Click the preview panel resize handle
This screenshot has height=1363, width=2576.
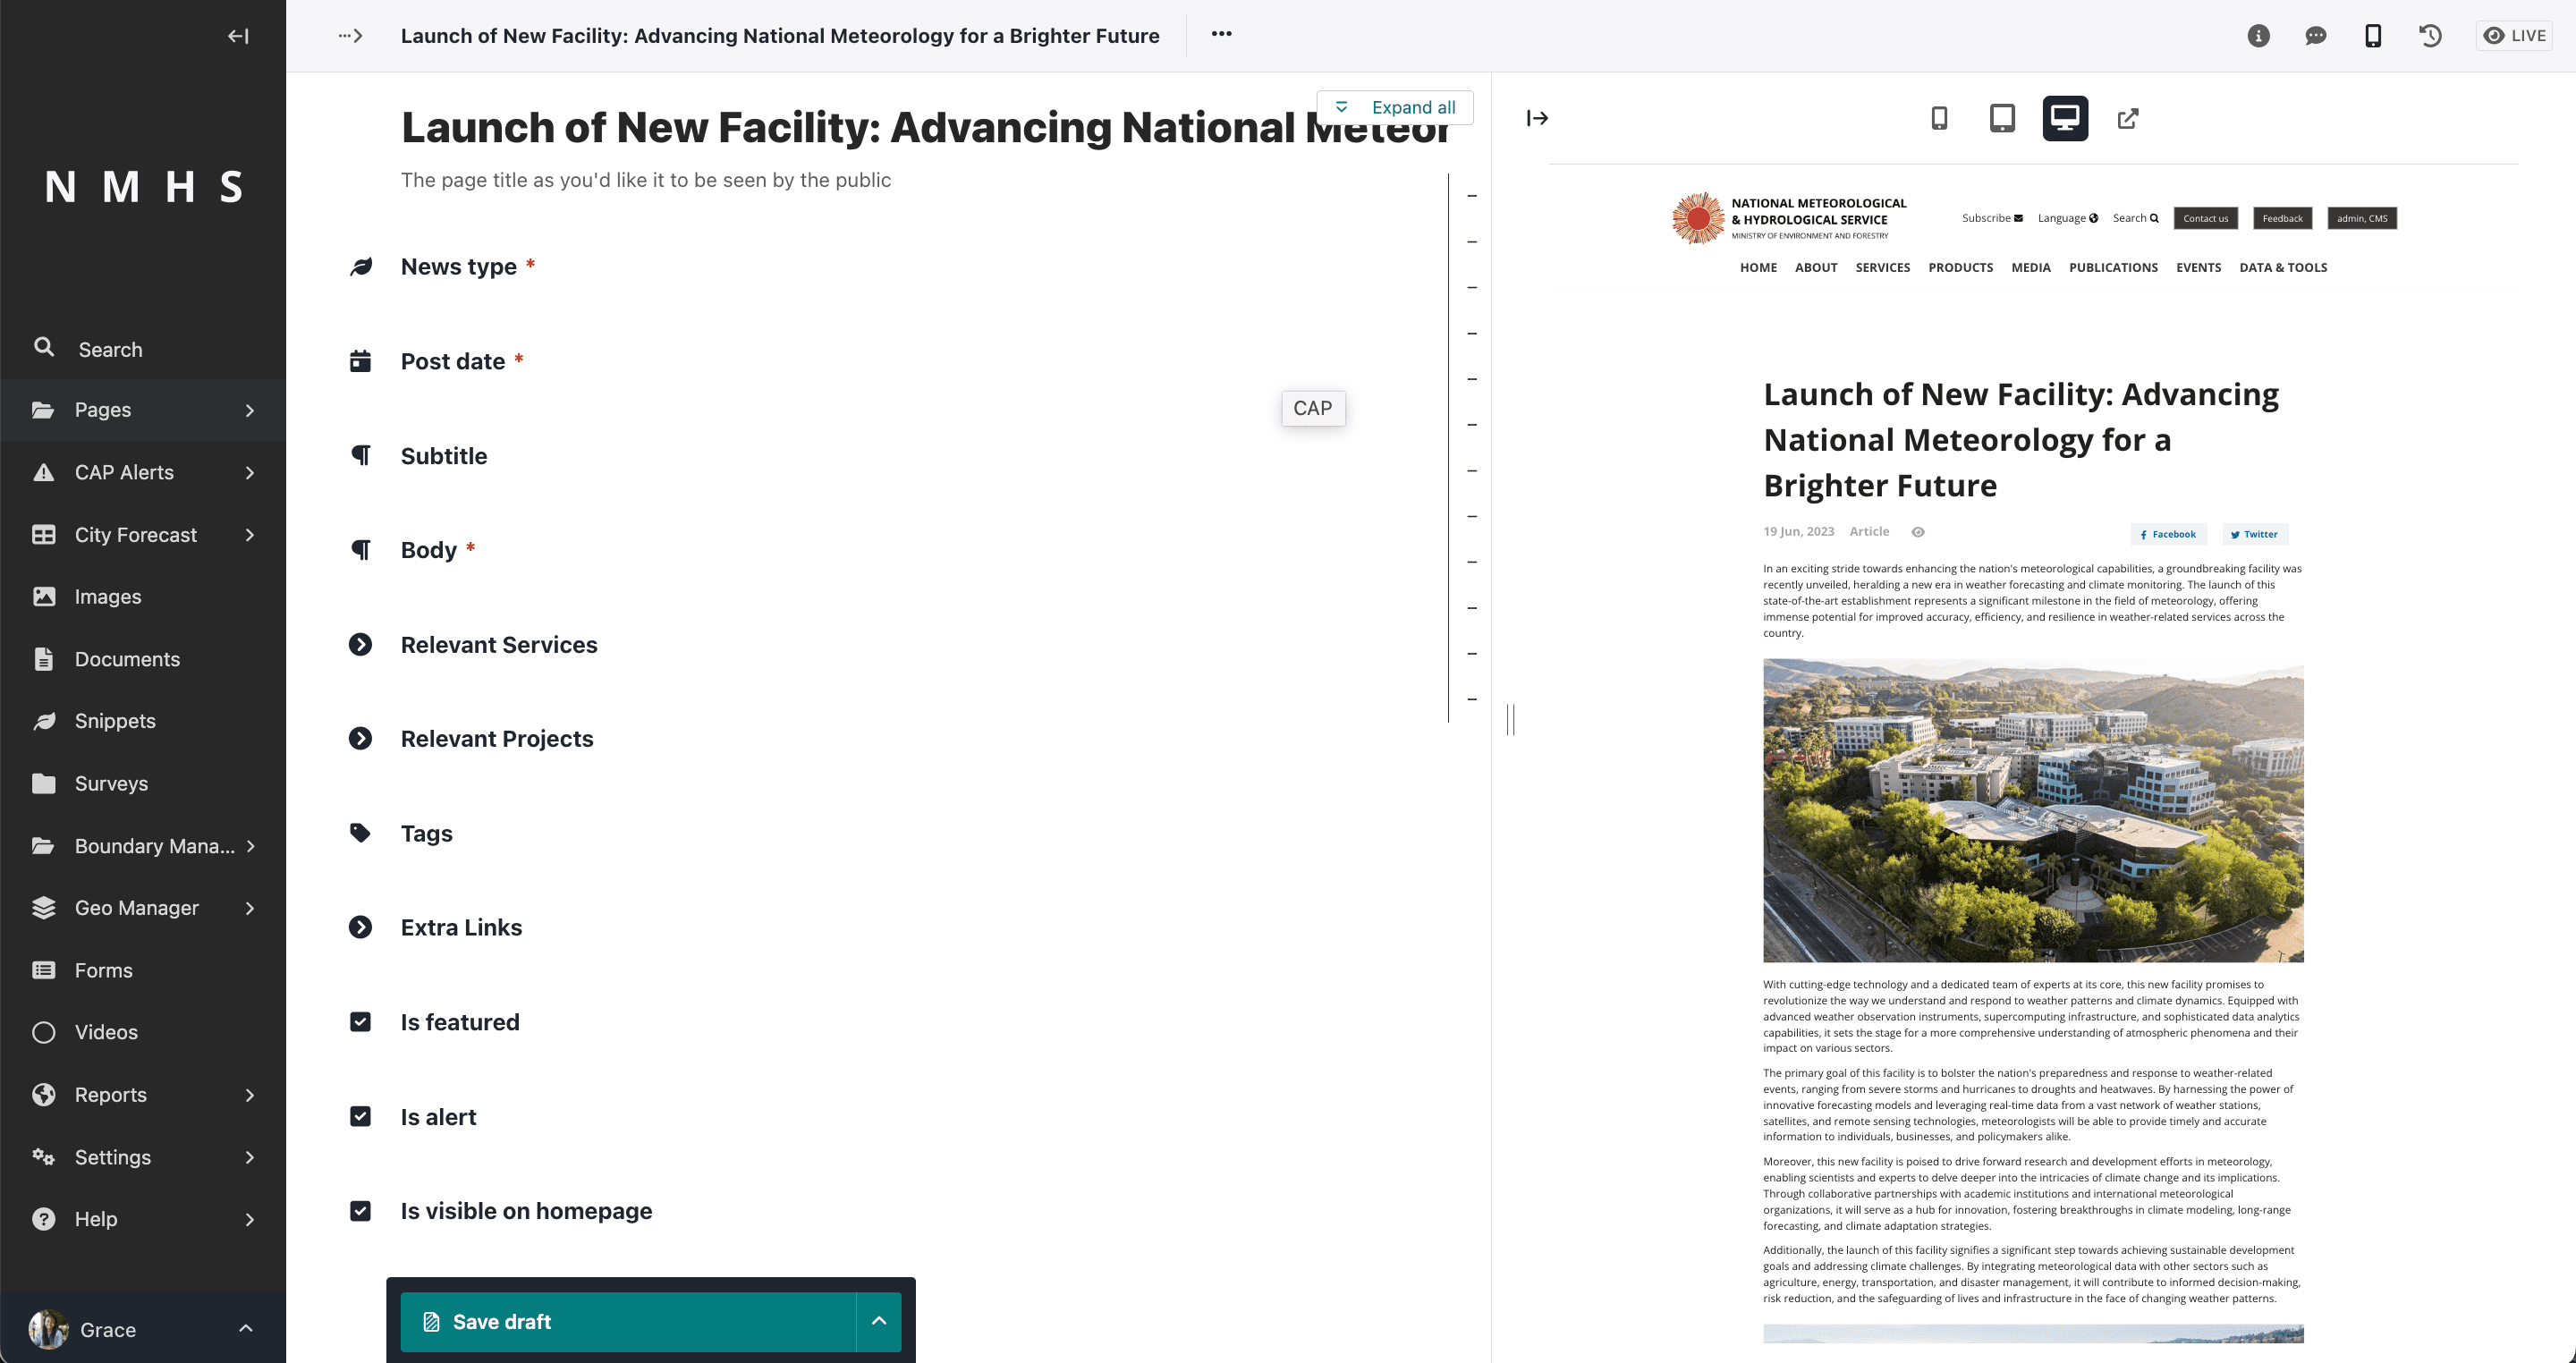click(x=1512, y=719)
